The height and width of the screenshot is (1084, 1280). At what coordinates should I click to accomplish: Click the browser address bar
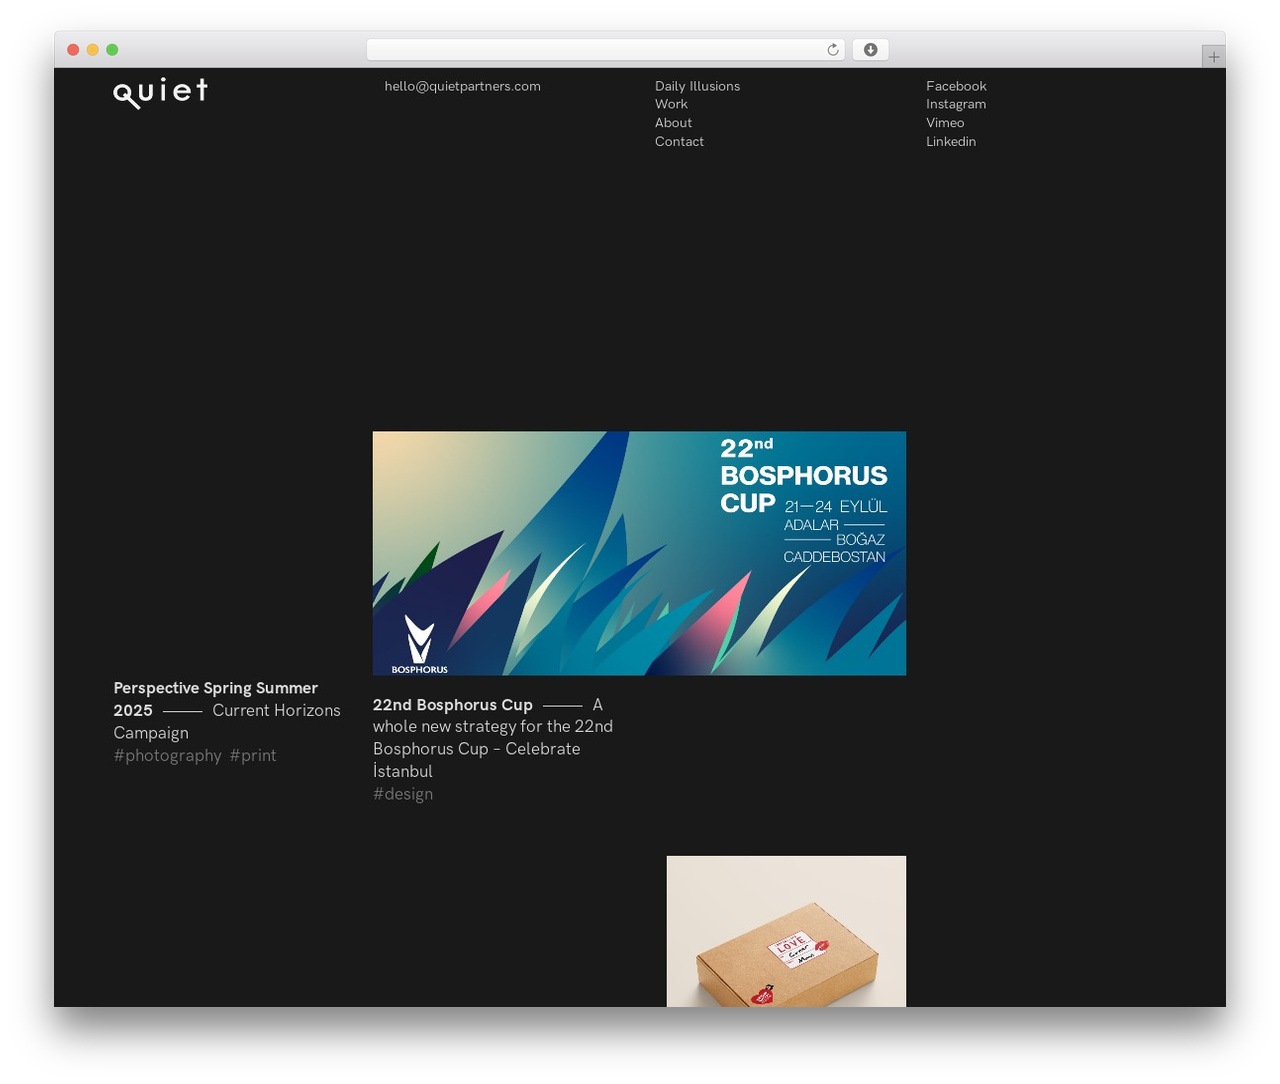pyautogui.click(x=605, y=50)
